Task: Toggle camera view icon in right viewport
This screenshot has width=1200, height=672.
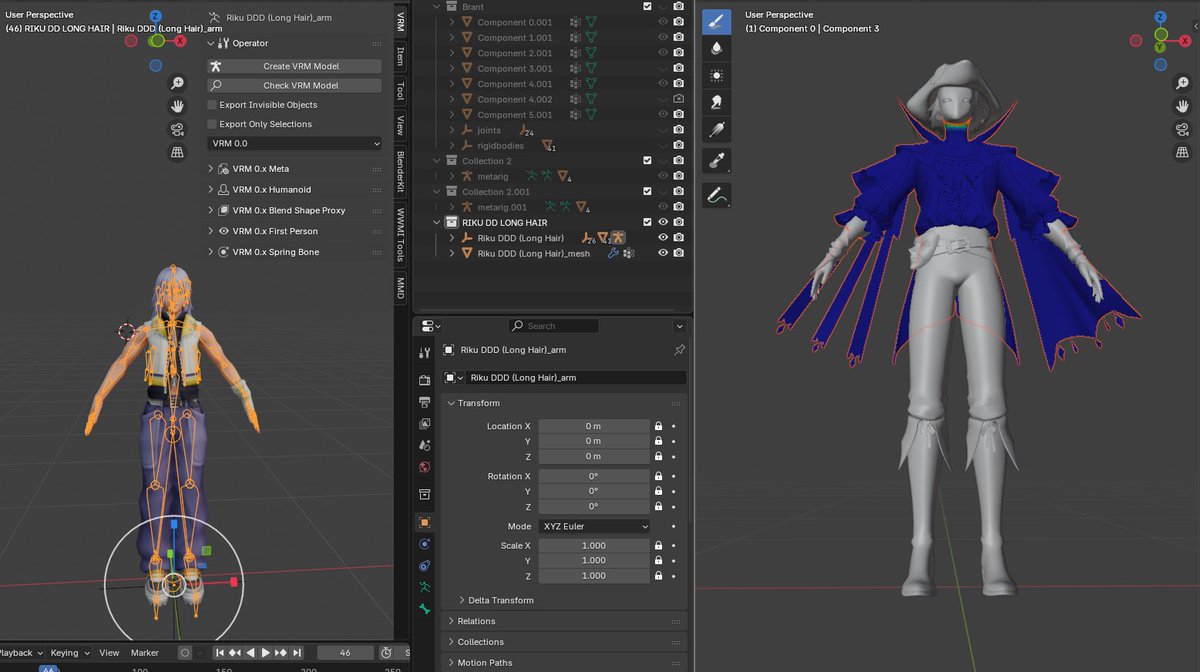Action: (1181, 129)
